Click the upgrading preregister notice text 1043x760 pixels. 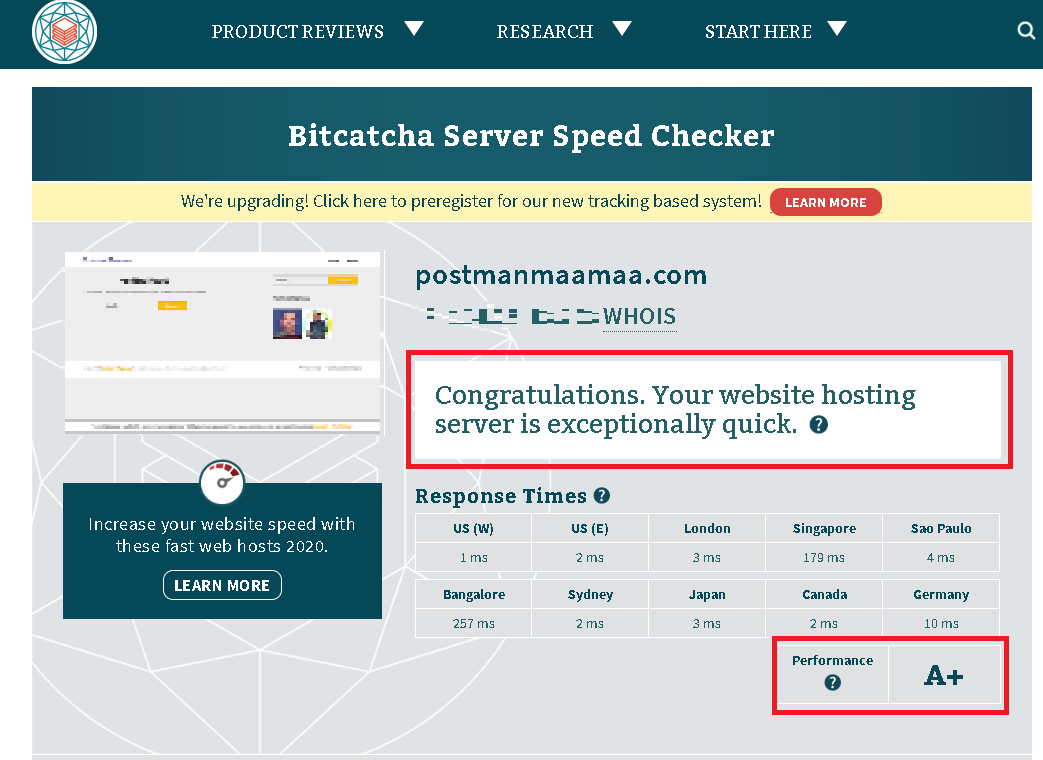pos(471,201)
